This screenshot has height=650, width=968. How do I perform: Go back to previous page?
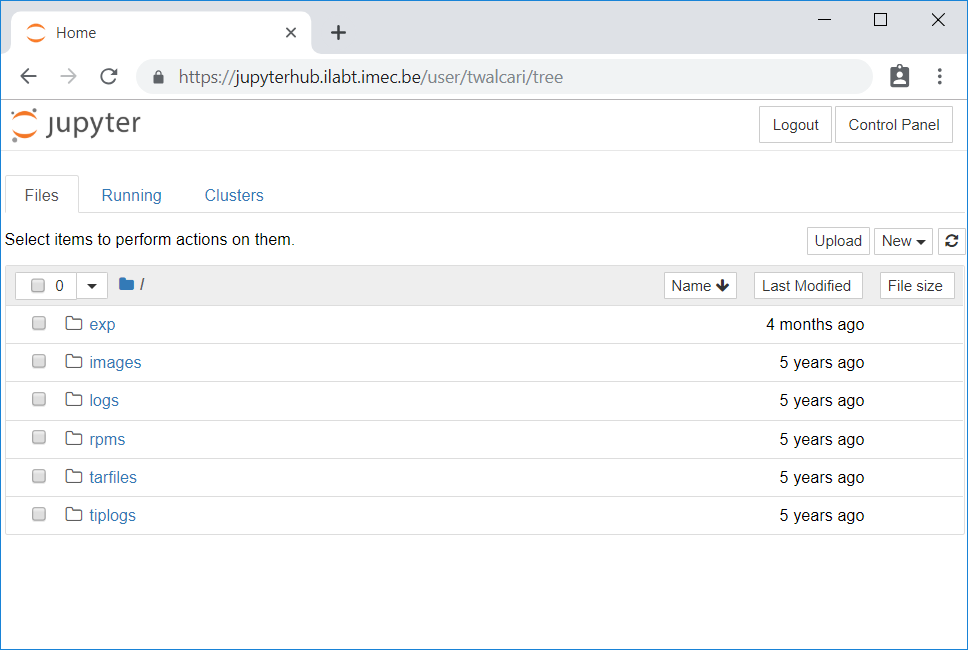pos(28,77)
